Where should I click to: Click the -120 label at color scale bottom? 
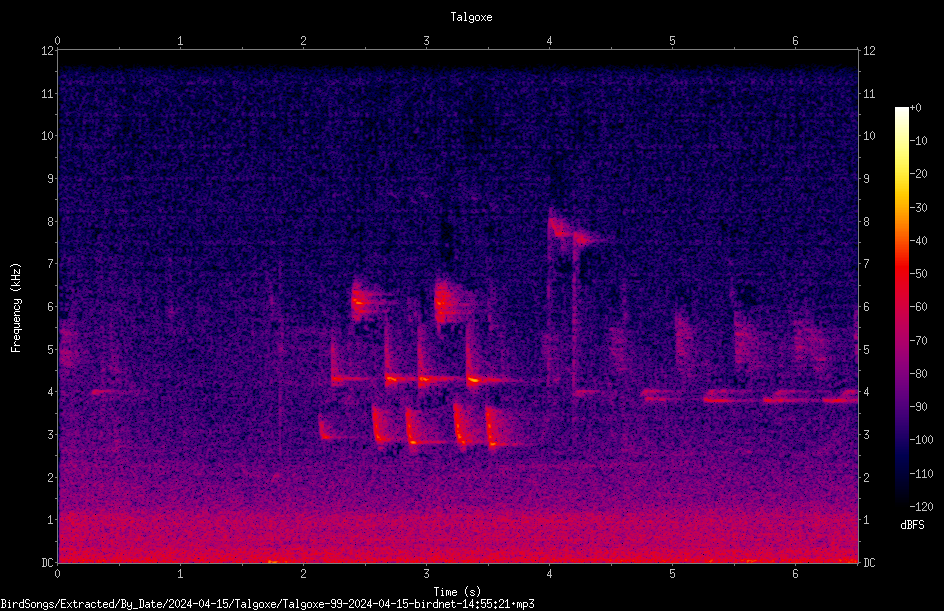pyautogui.click(x=919, y=507)
